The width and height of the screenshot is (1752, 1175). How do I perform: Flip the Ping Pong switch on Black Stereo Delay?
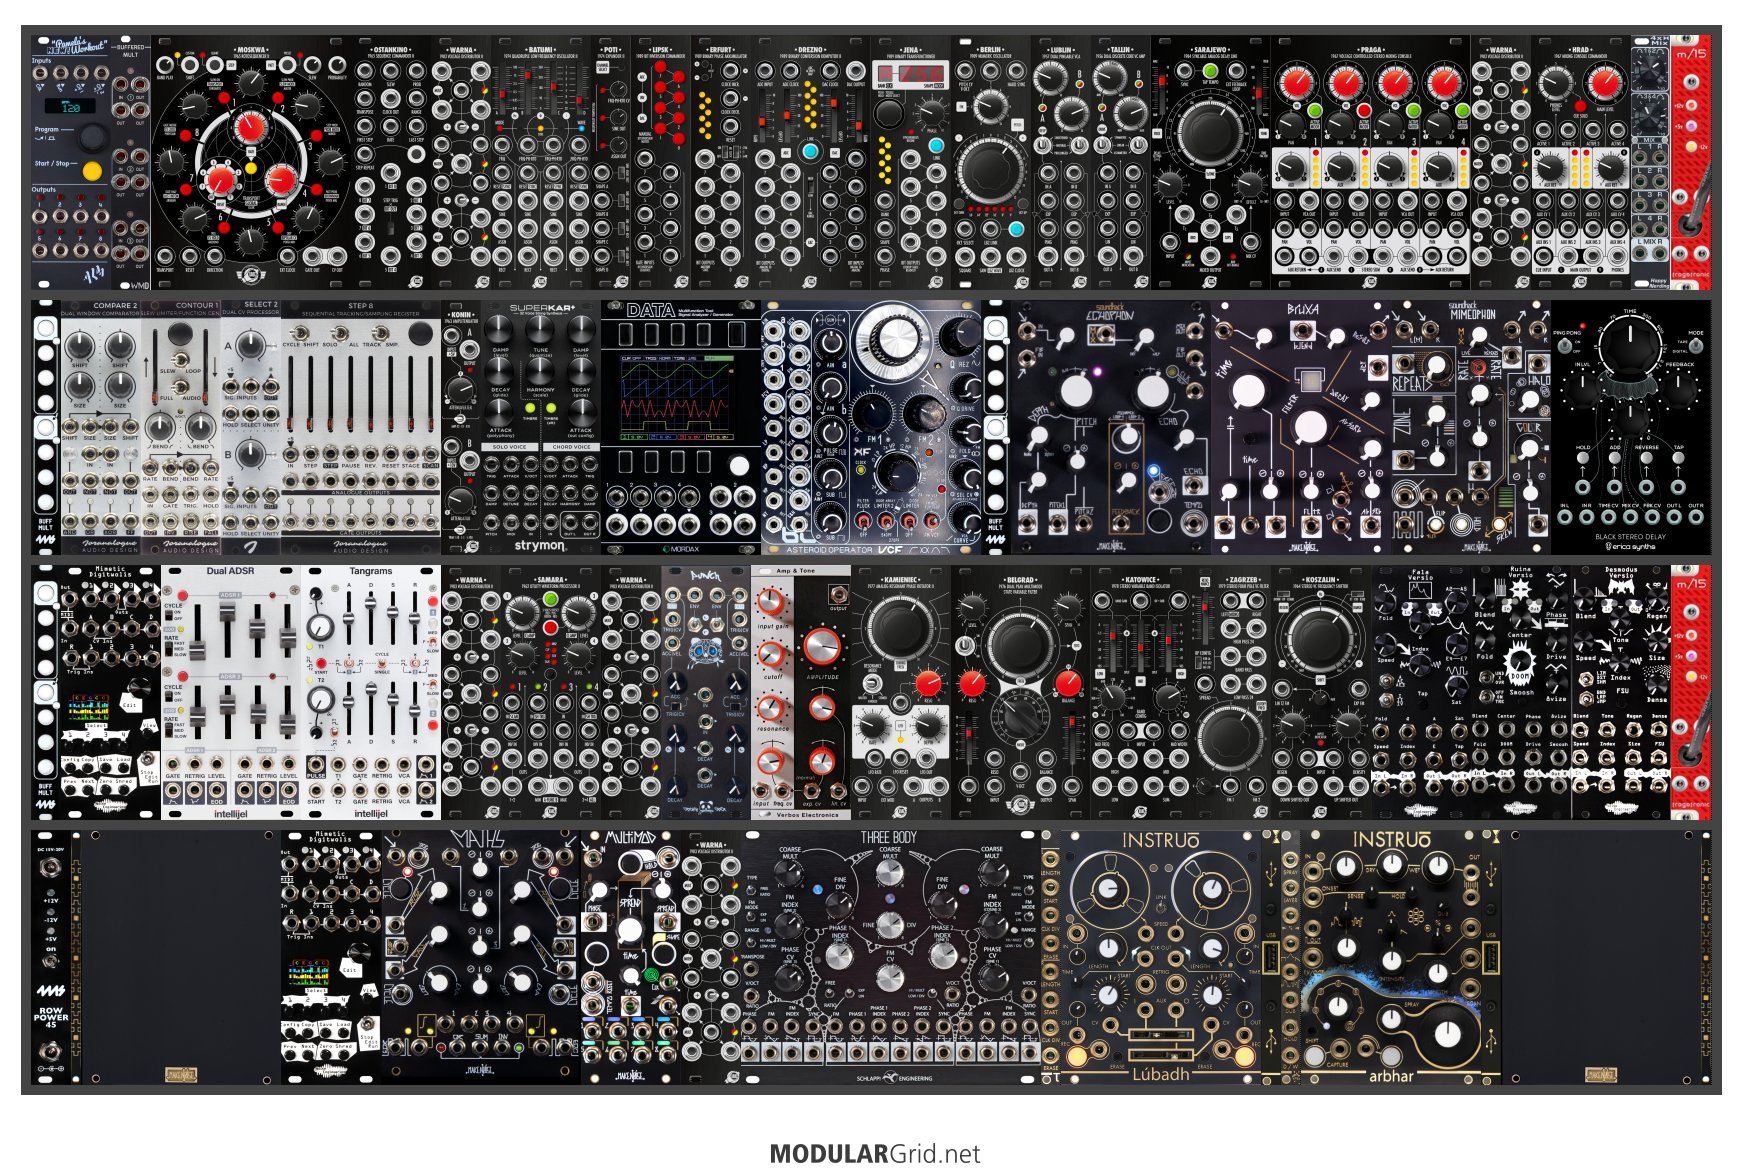1565,346
